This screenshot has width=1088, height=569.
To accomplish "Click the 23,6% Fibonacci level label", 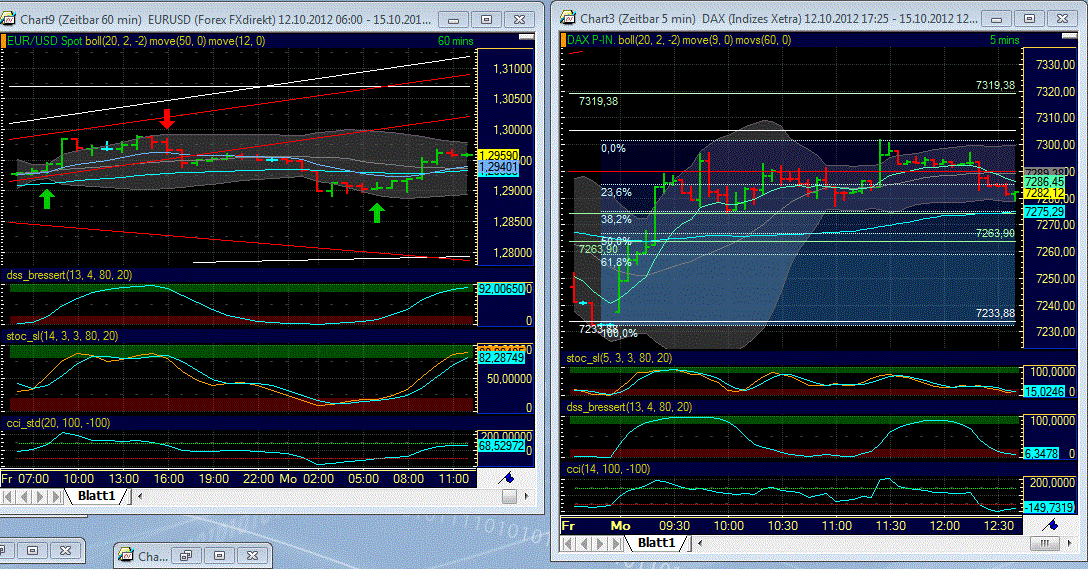I will pyautogui.click(x=616, y=192).
